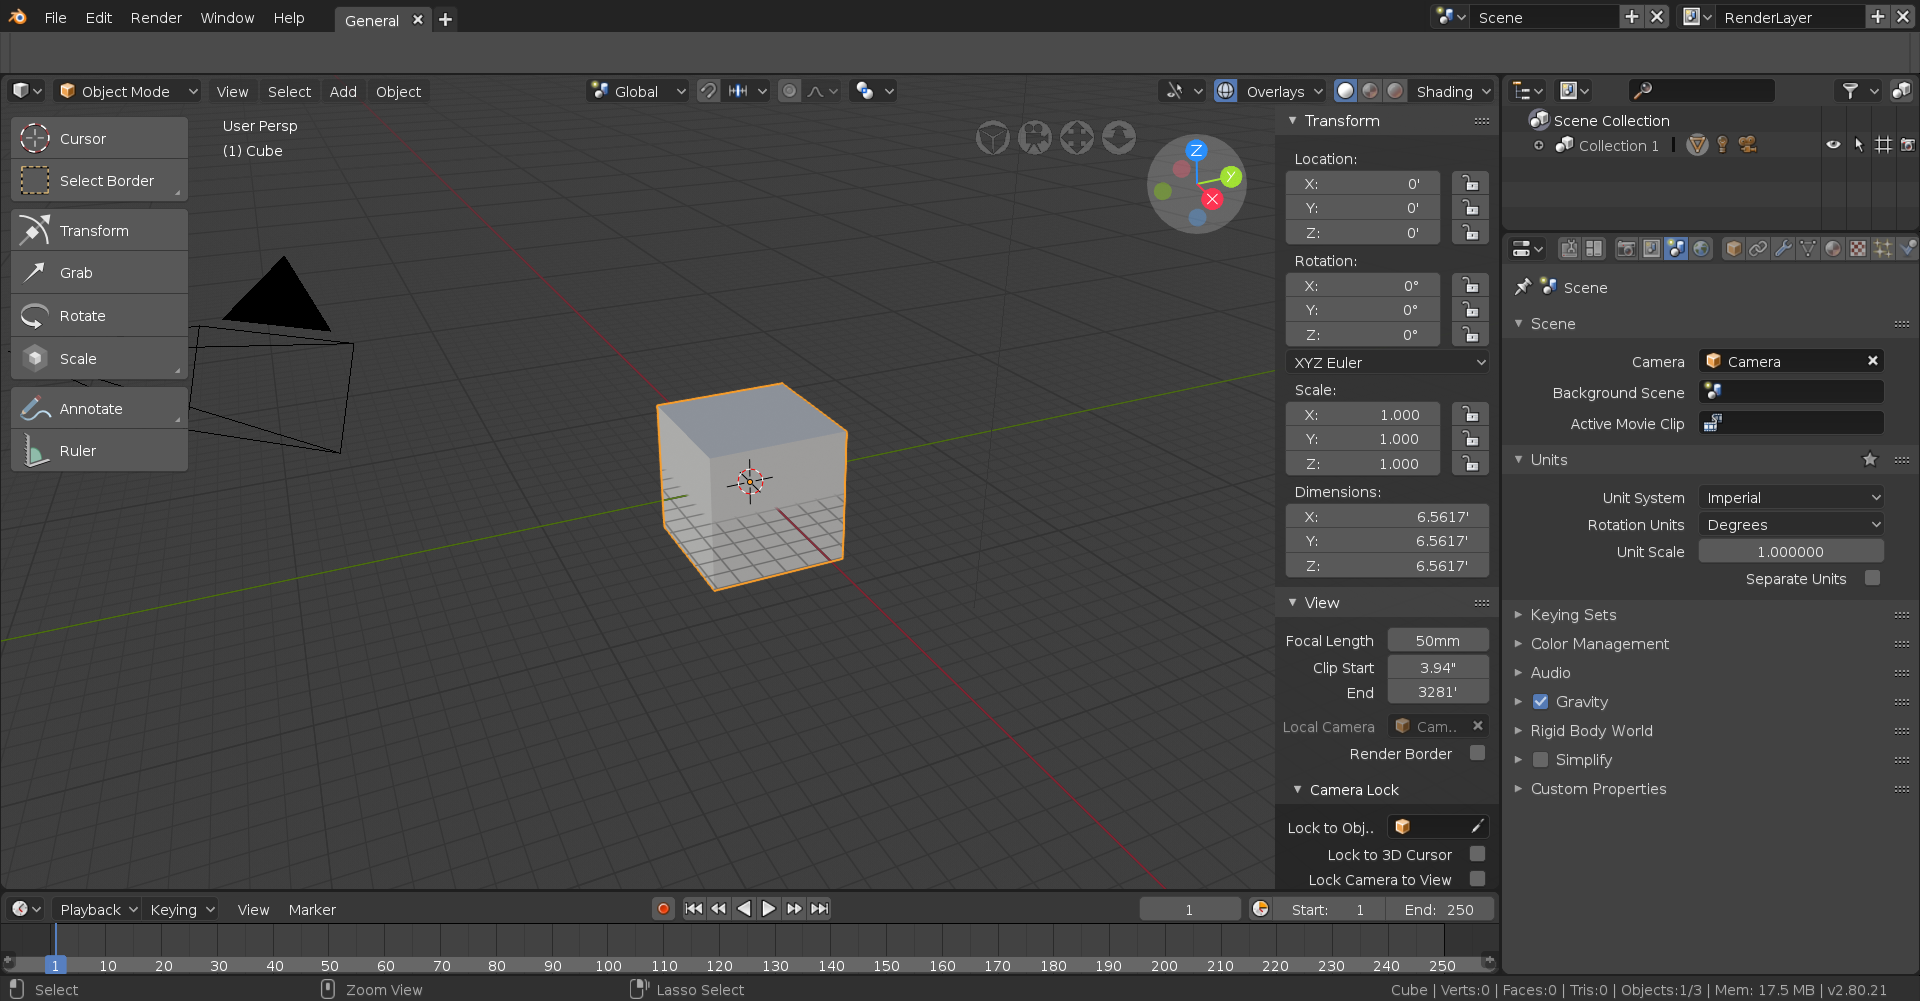The image size is (1920, 1001).
Task: Open the Rotation Units Degrees dropdown
Action: [1791, 524]
